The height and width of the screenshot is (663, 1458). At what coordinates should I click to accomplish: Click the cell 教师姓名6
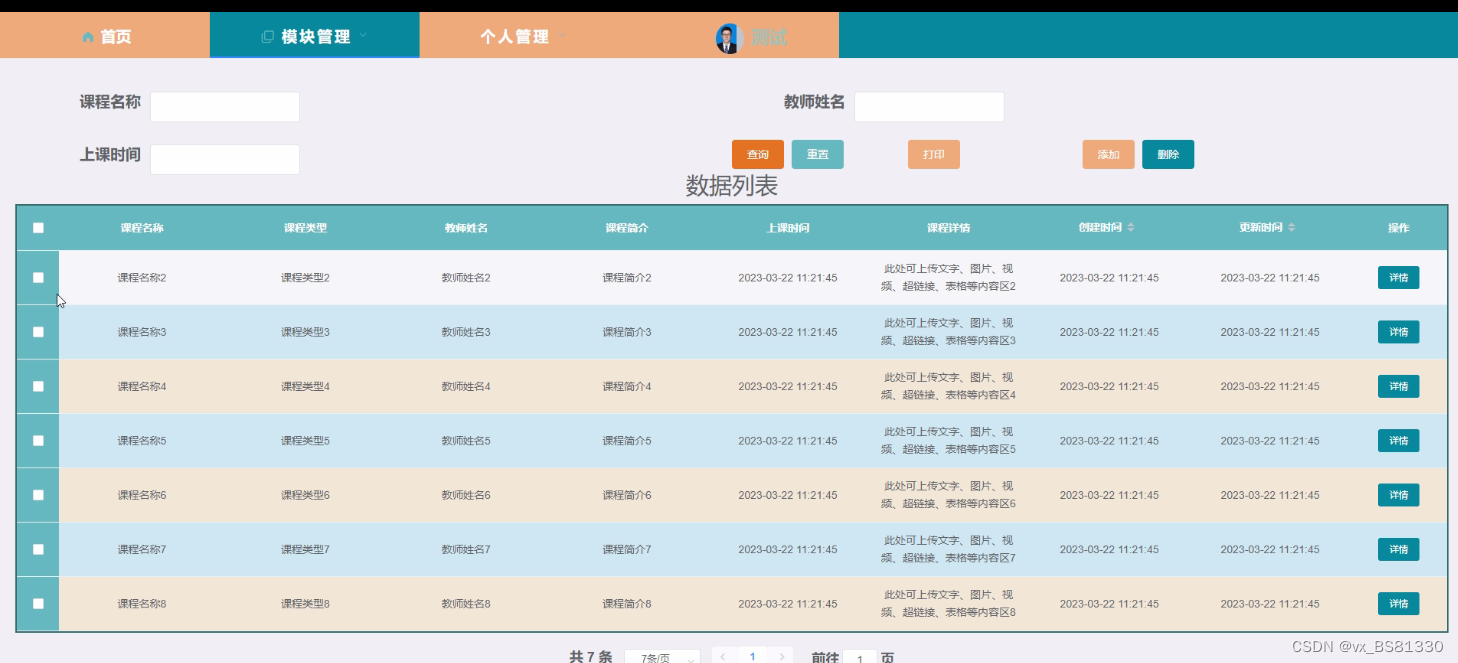pyautogui.click(x=466, y=495)
